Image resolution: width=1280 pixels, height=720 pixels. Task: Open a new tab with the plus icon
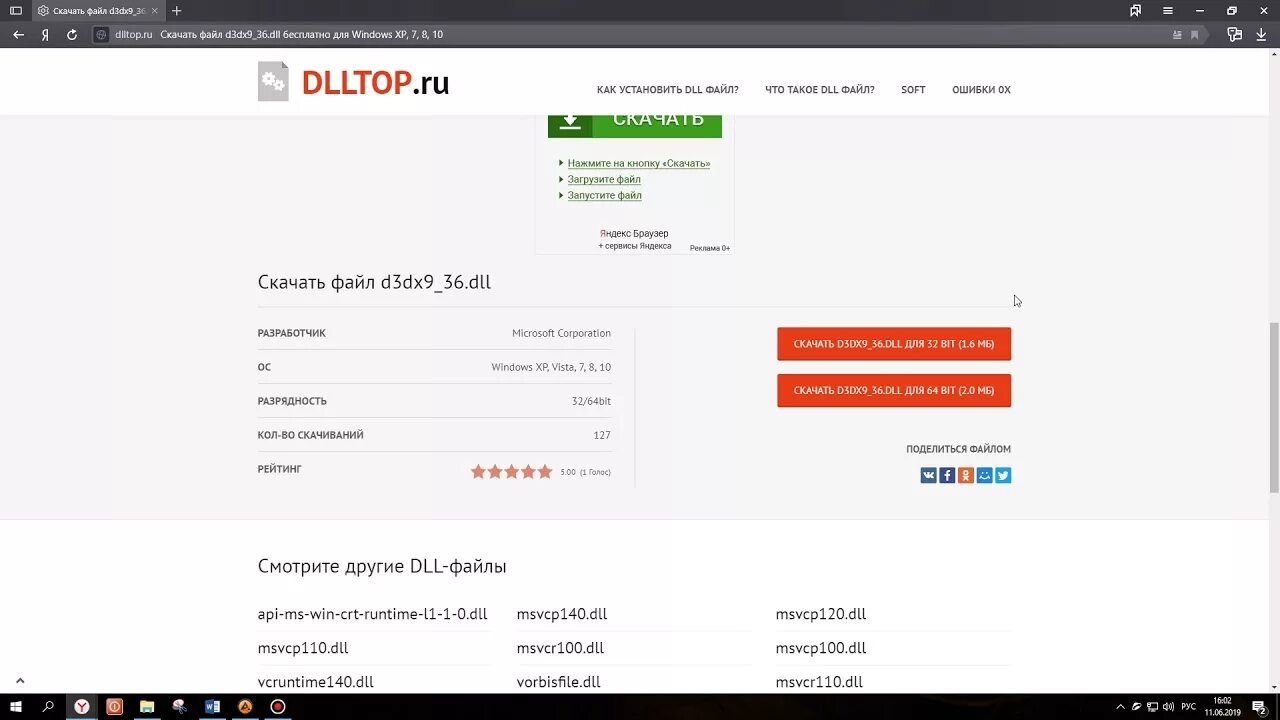(177, 11)
